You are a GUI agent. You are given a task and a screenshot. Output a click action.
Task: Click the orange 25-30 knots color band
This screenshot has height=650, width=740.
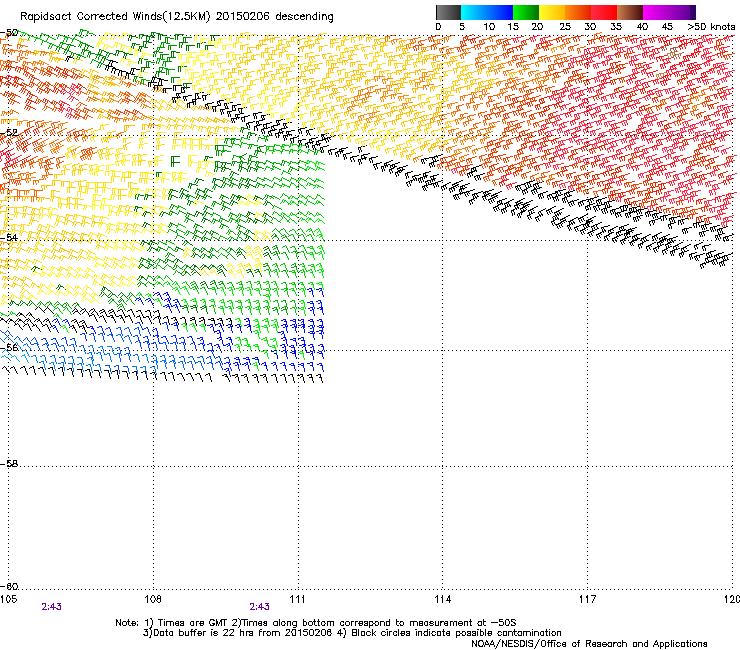click(x=578, y=12)
